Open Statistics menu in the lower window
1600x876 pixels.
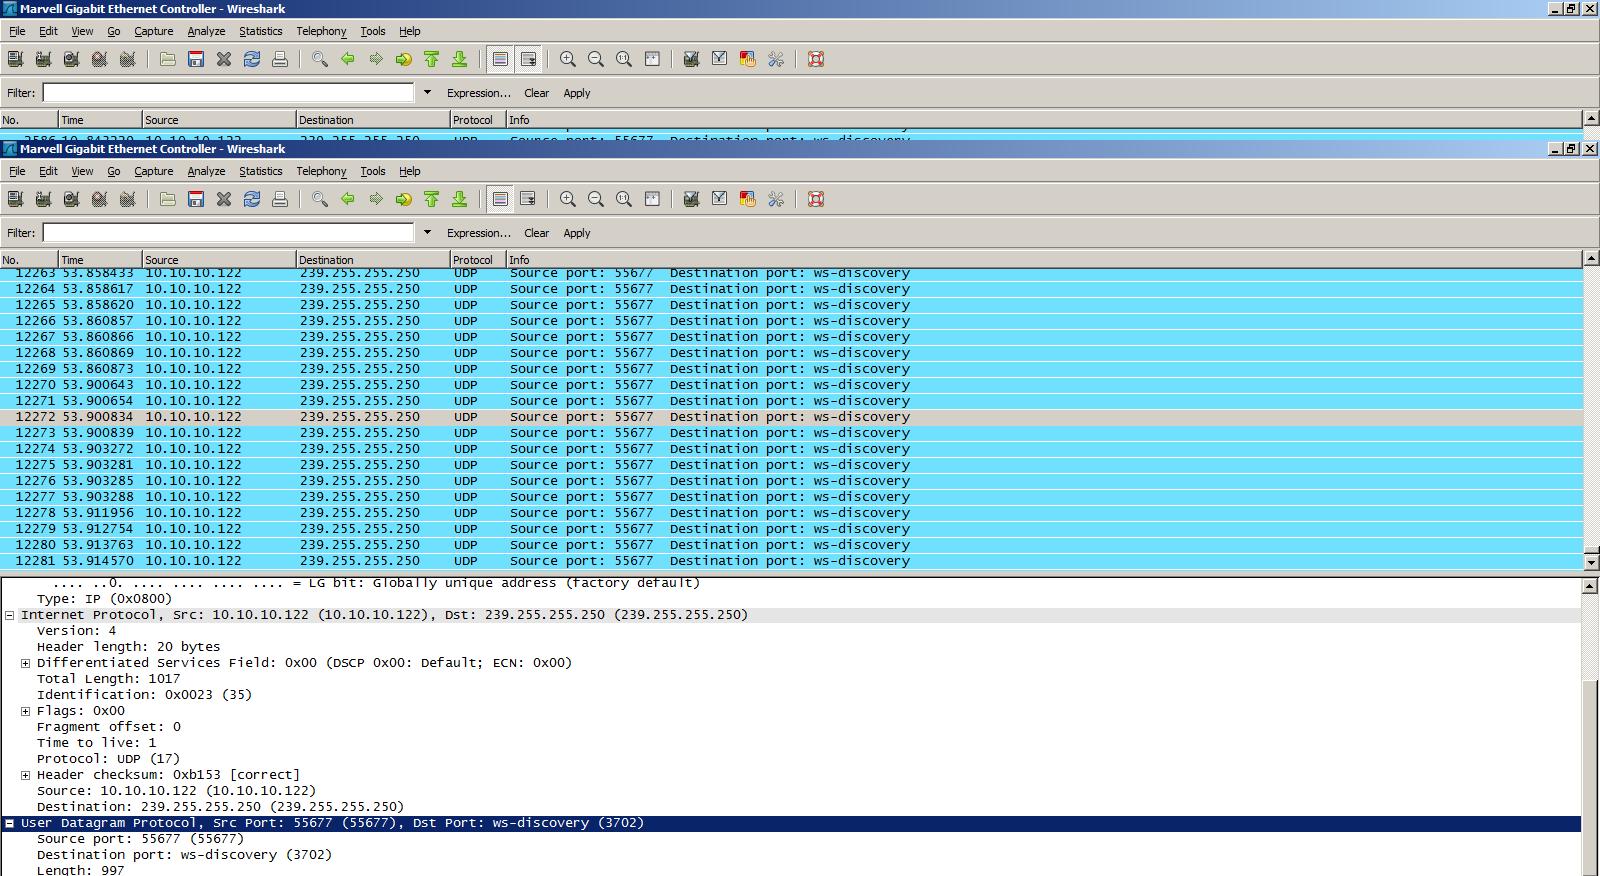(260, 171)
